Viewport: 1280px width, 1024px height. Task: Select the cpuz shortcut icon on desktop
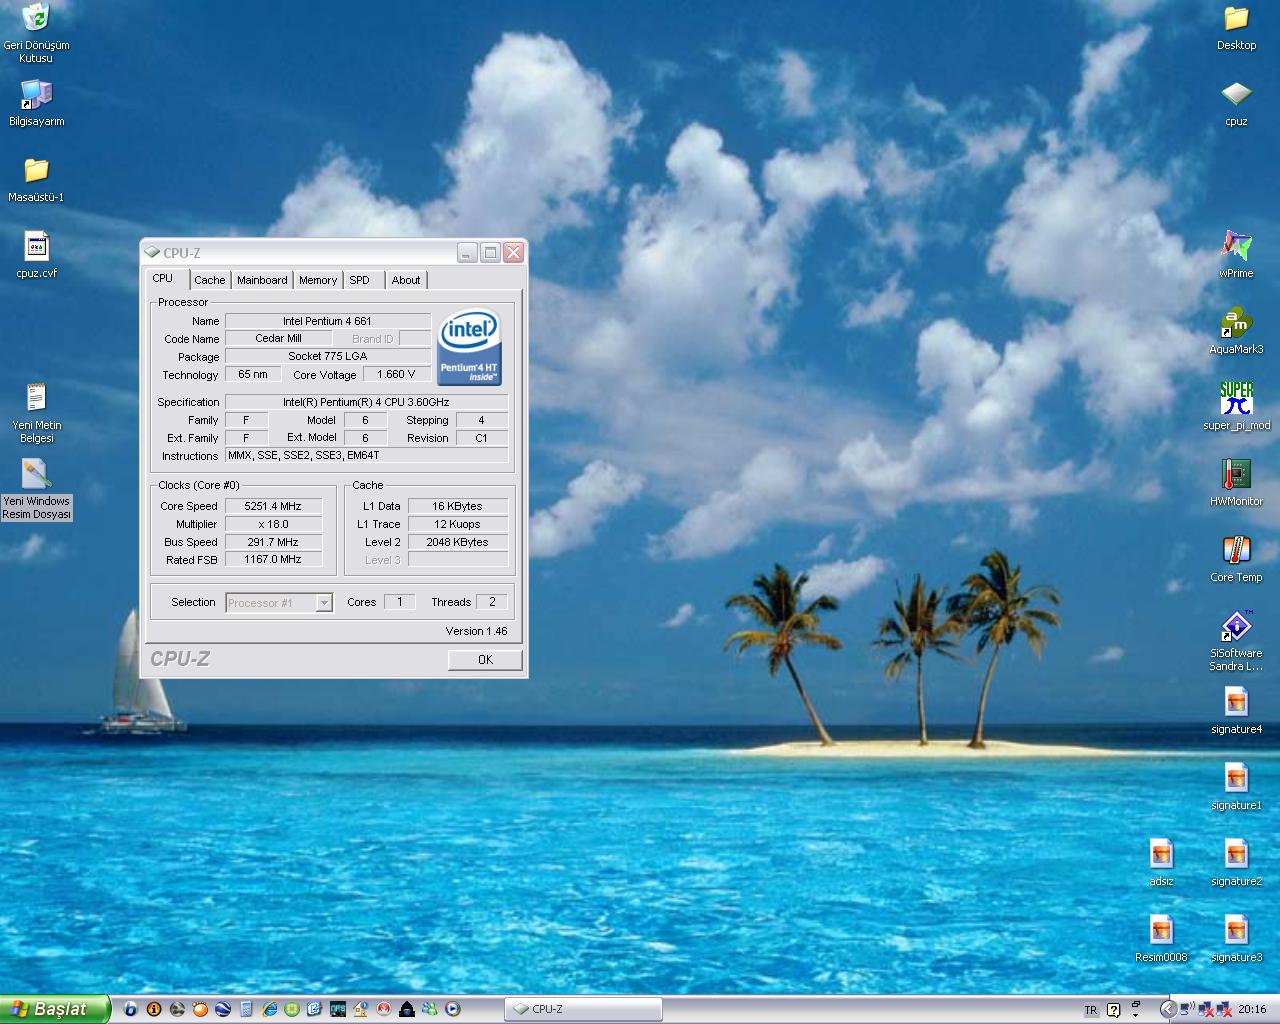tap(1236, 103)
